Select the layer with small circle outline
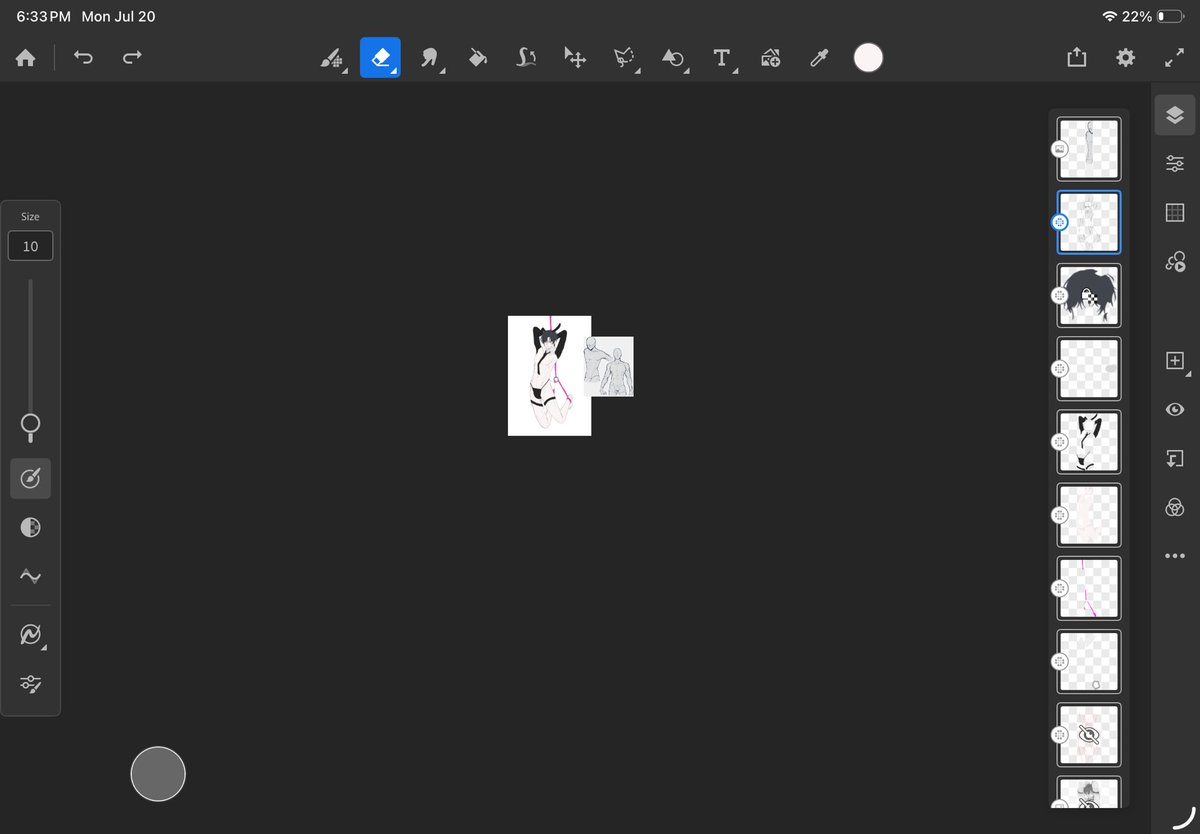This screenshot has width=1200, height=834. pyautogui.click(x=1089, y=661)
